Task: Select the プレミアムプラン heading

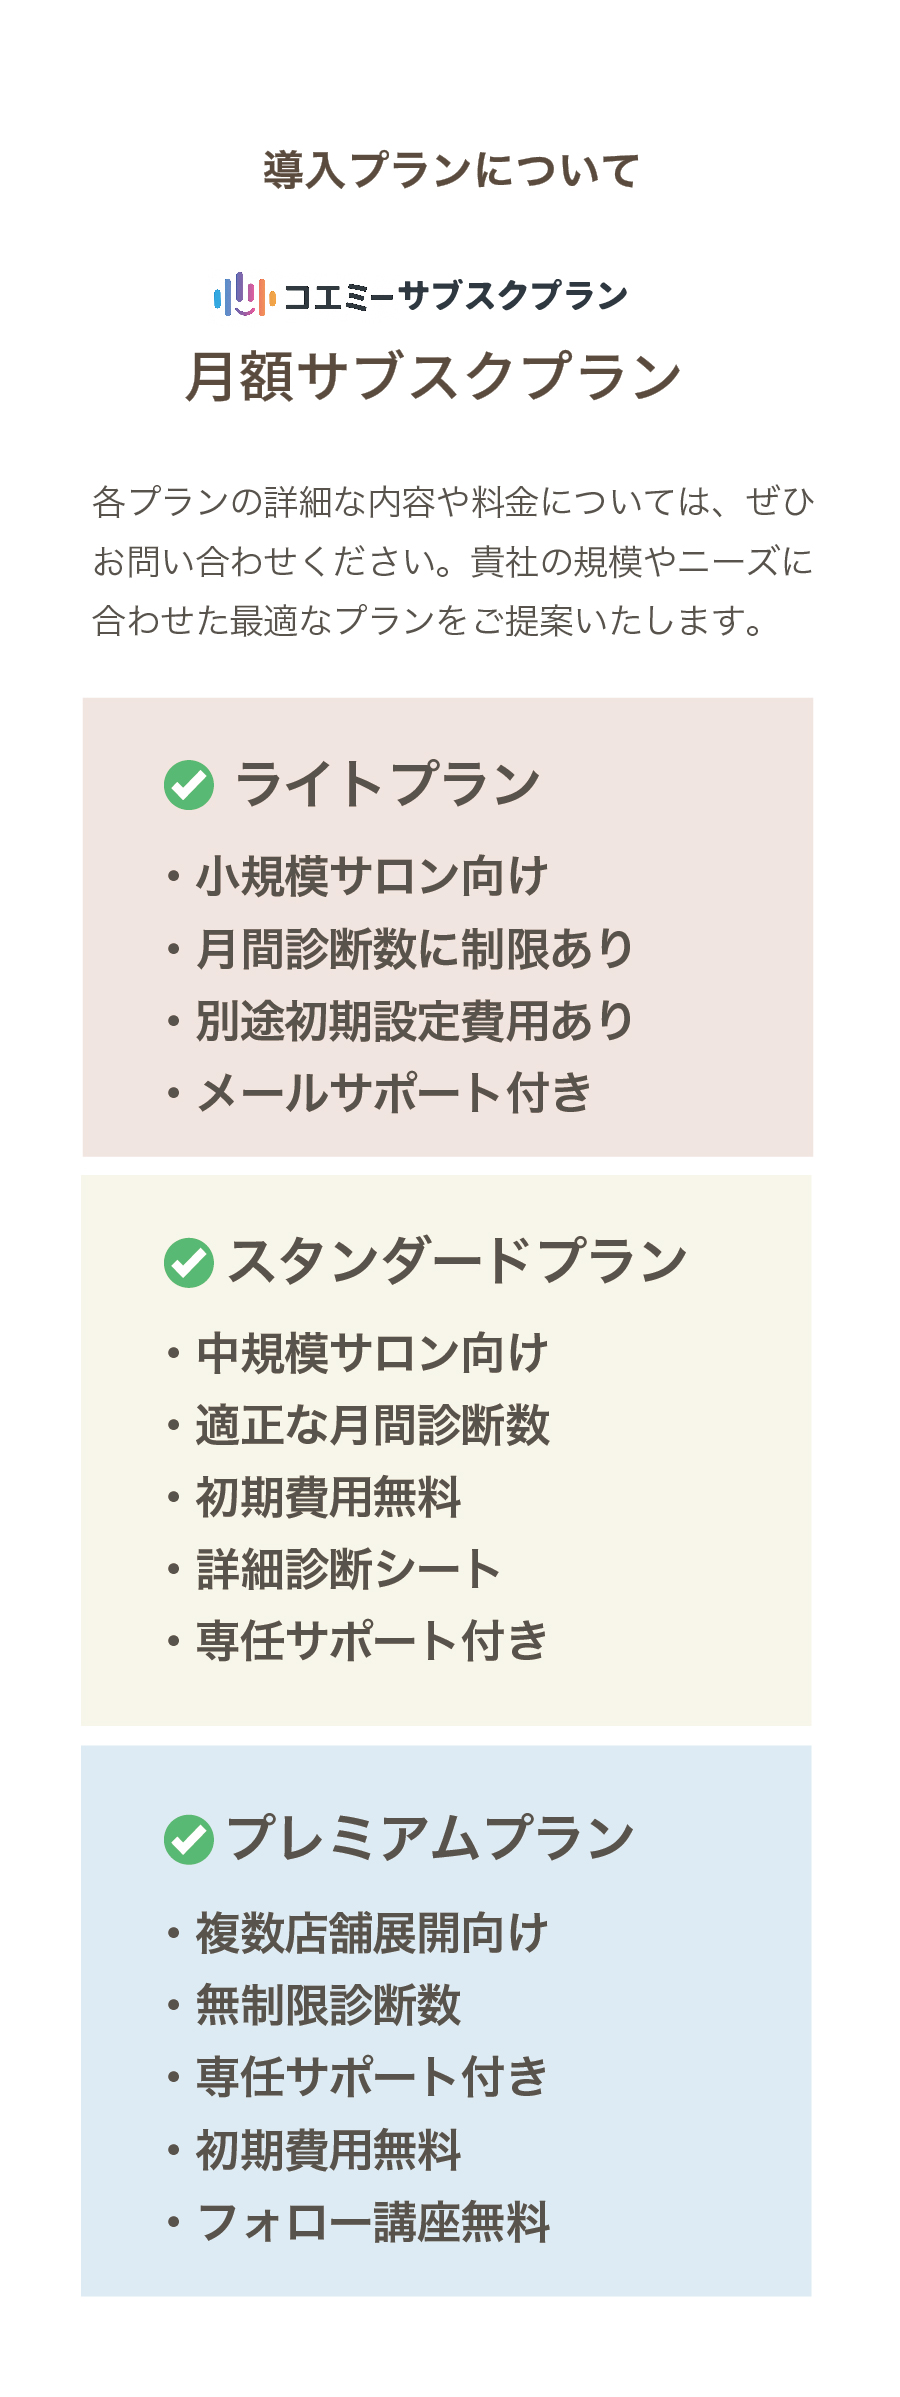Action: [431, 1838]
